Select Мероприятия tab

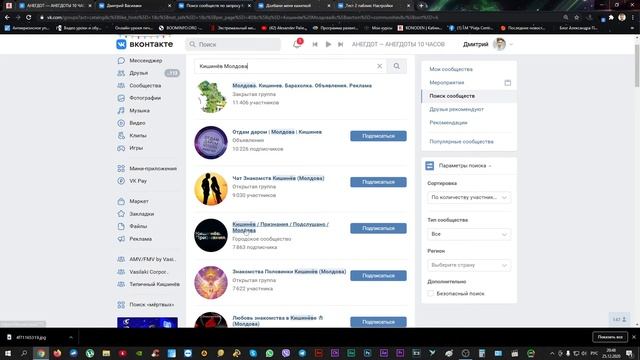point(447,82)
